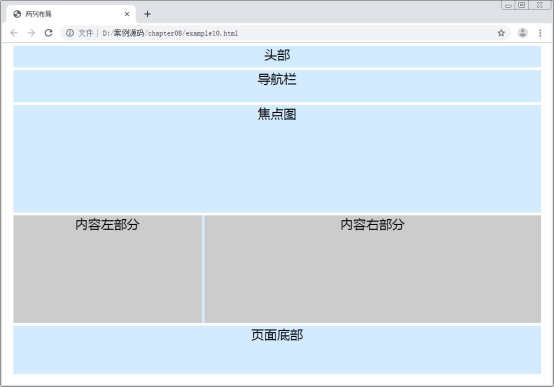Reload the page with the refresh icon
This screenshot has height=387, width=554.
(48, 33)
